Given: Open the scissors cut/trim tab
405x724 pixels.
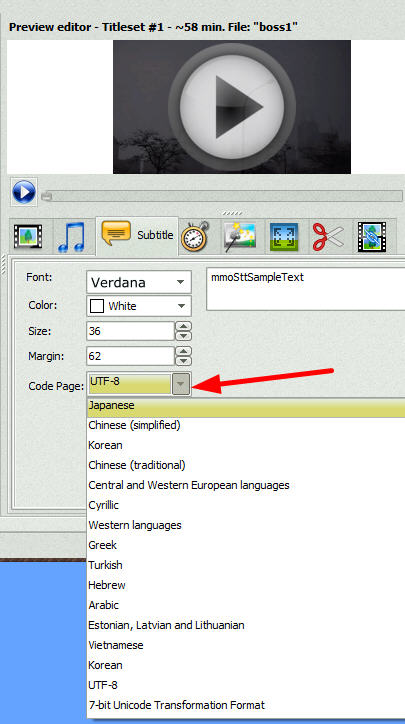Looking at the screenshot, I should coord(328,236).
